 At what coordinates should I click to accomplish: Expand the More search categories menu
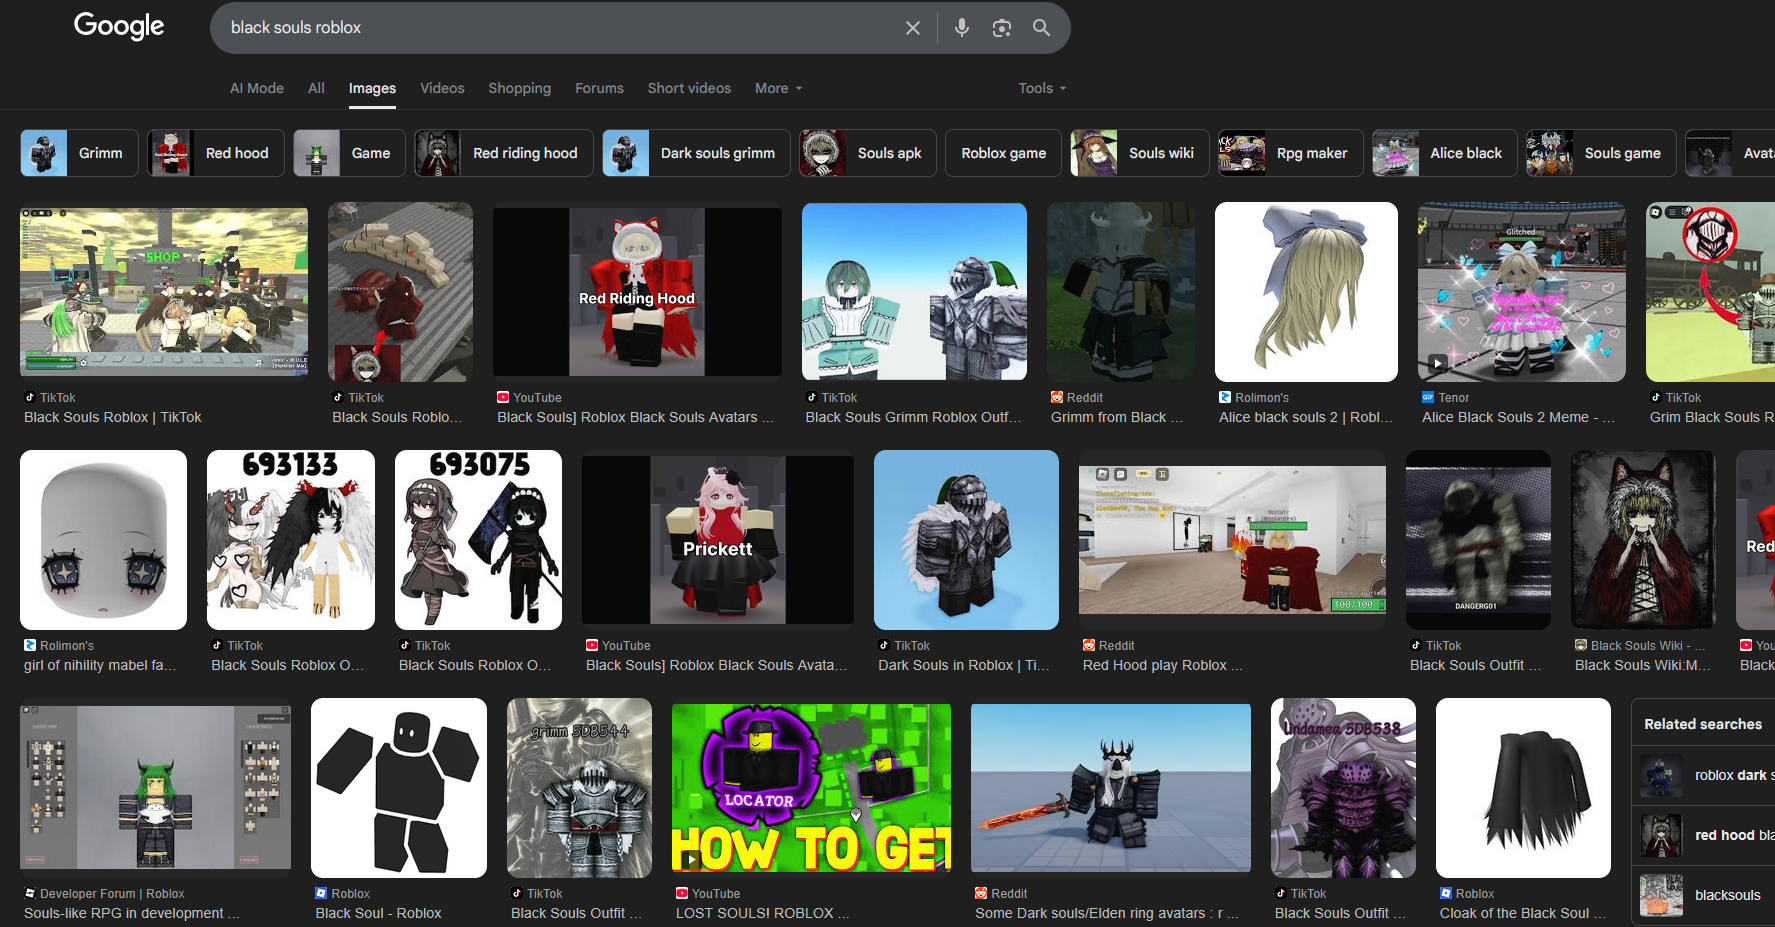[x=778, y=88]
